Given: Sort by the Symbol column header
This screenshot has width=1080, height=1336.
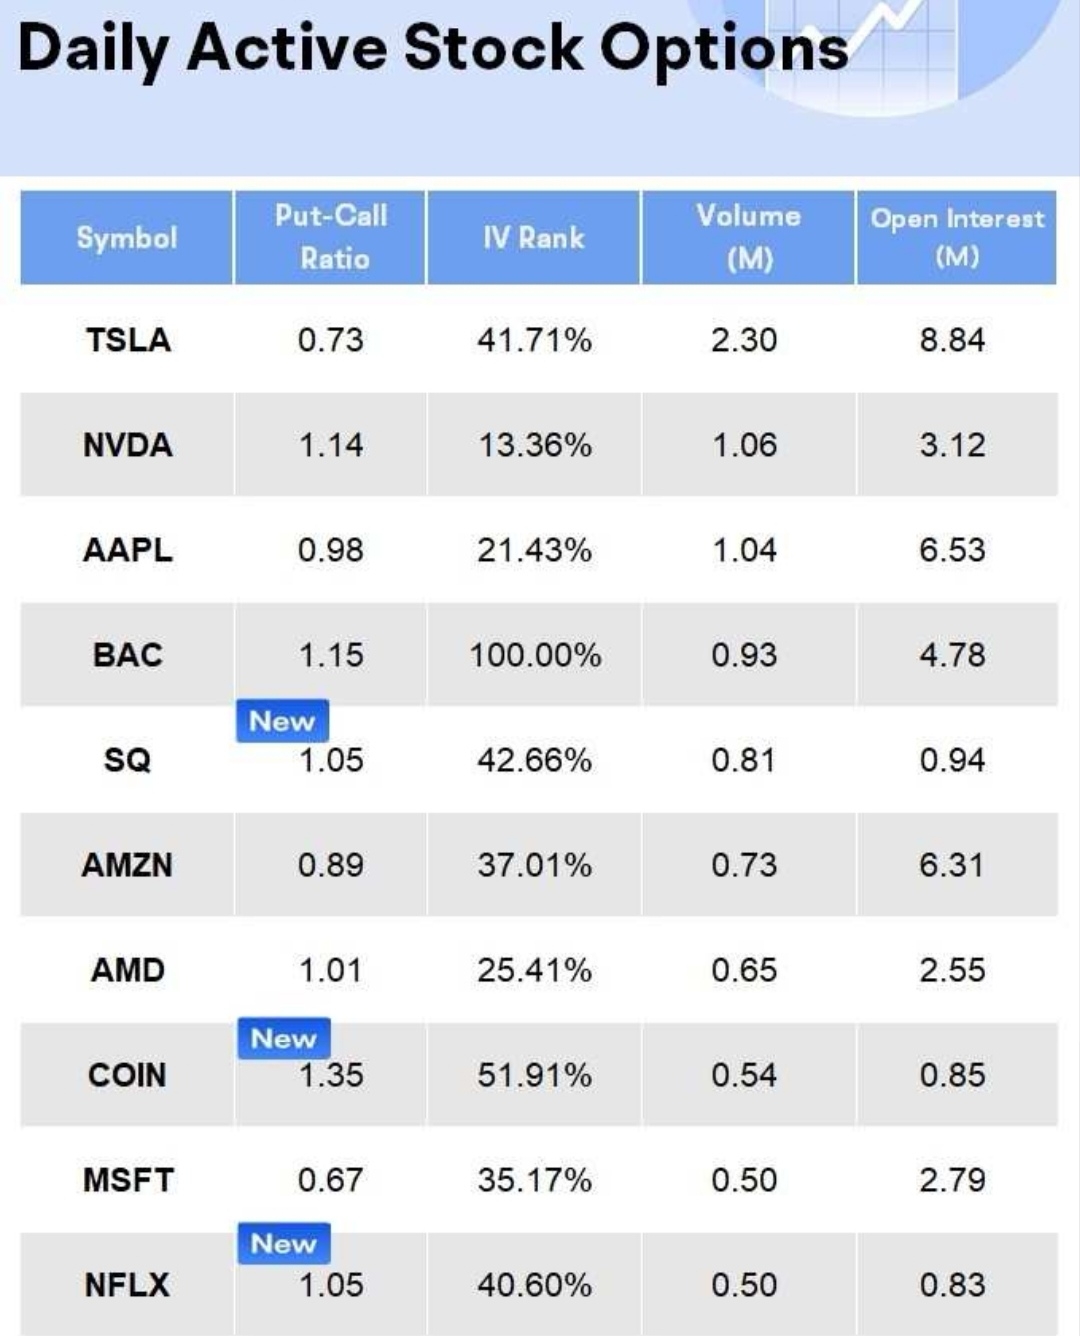Looking at the screenshot, I should point(127,238).
